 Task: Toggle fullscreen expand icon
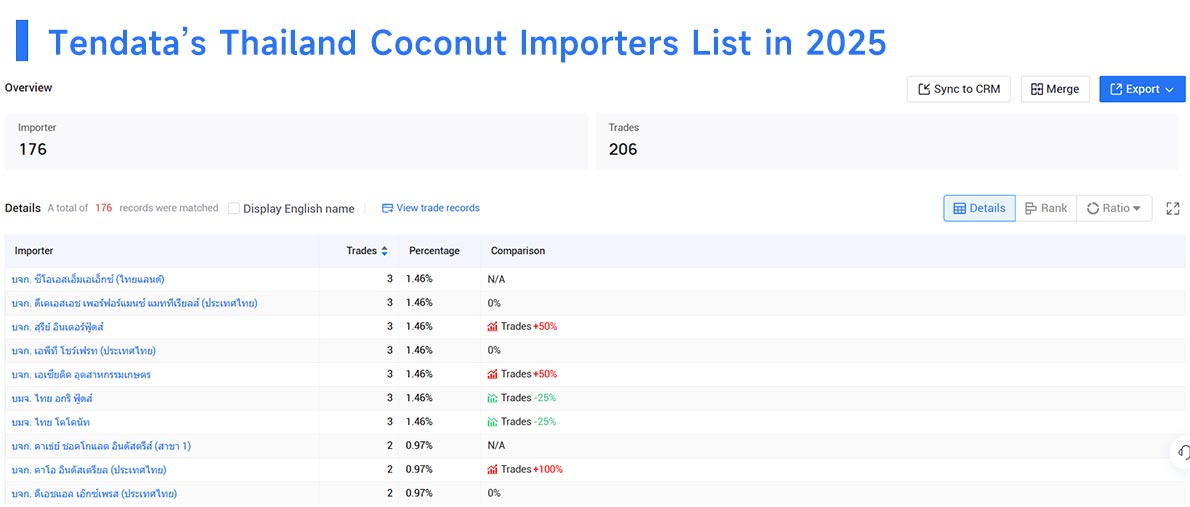1173,208
